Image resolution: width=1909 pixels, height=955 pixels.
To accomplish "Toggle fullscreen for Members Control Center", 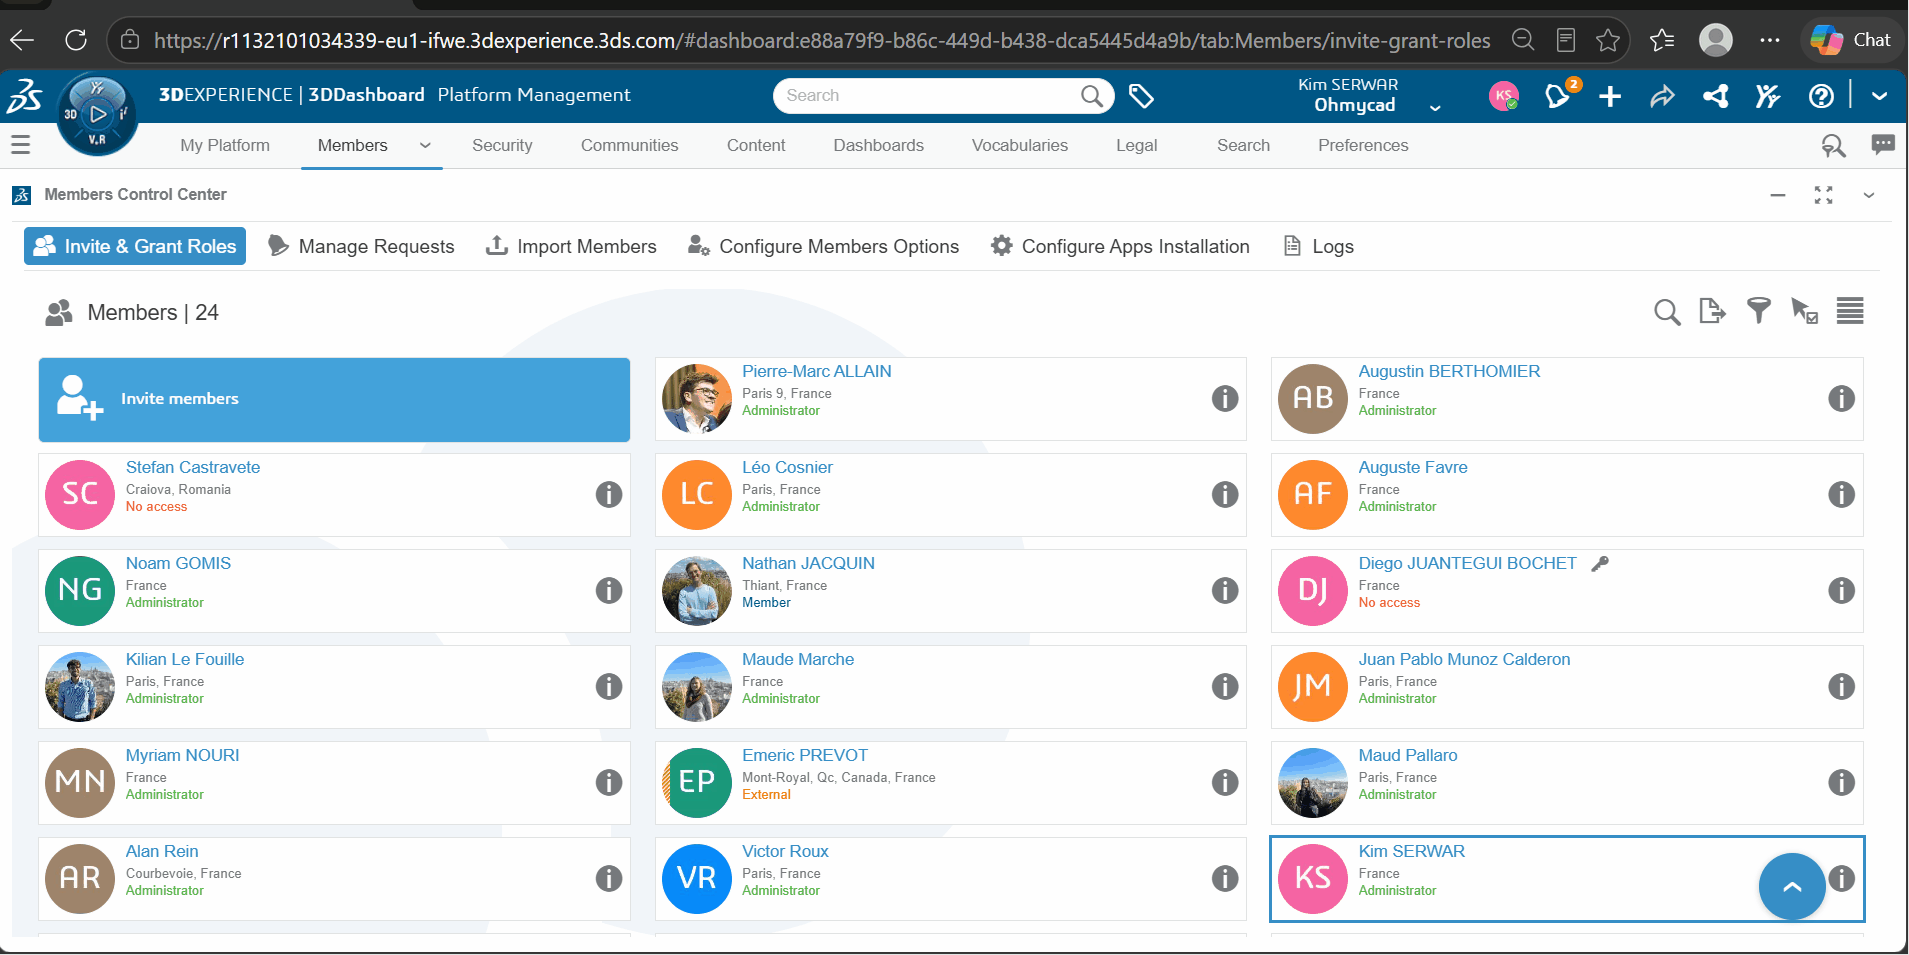I will coord(1823,195).
